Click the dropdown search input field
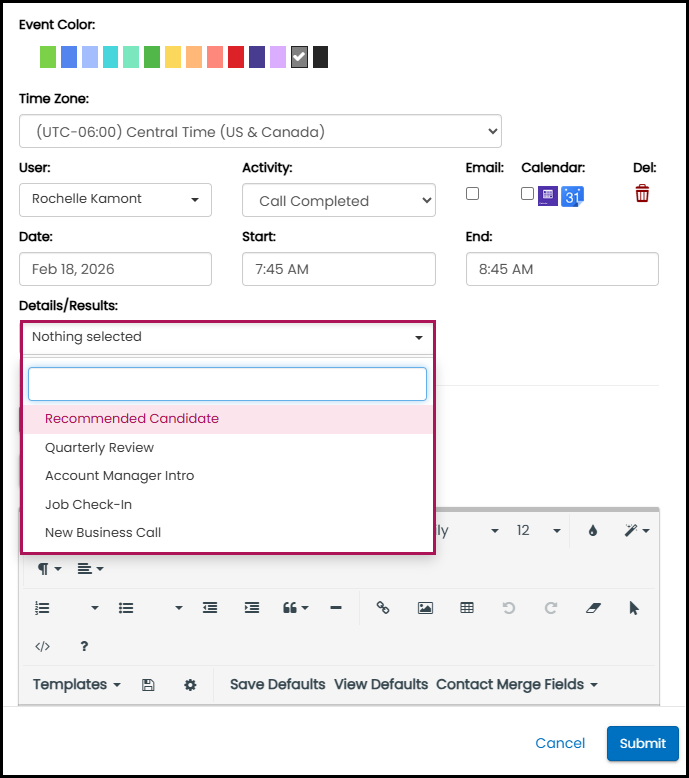Image resolution: width=689 pixels, height=778 pixels. (227, 384)
